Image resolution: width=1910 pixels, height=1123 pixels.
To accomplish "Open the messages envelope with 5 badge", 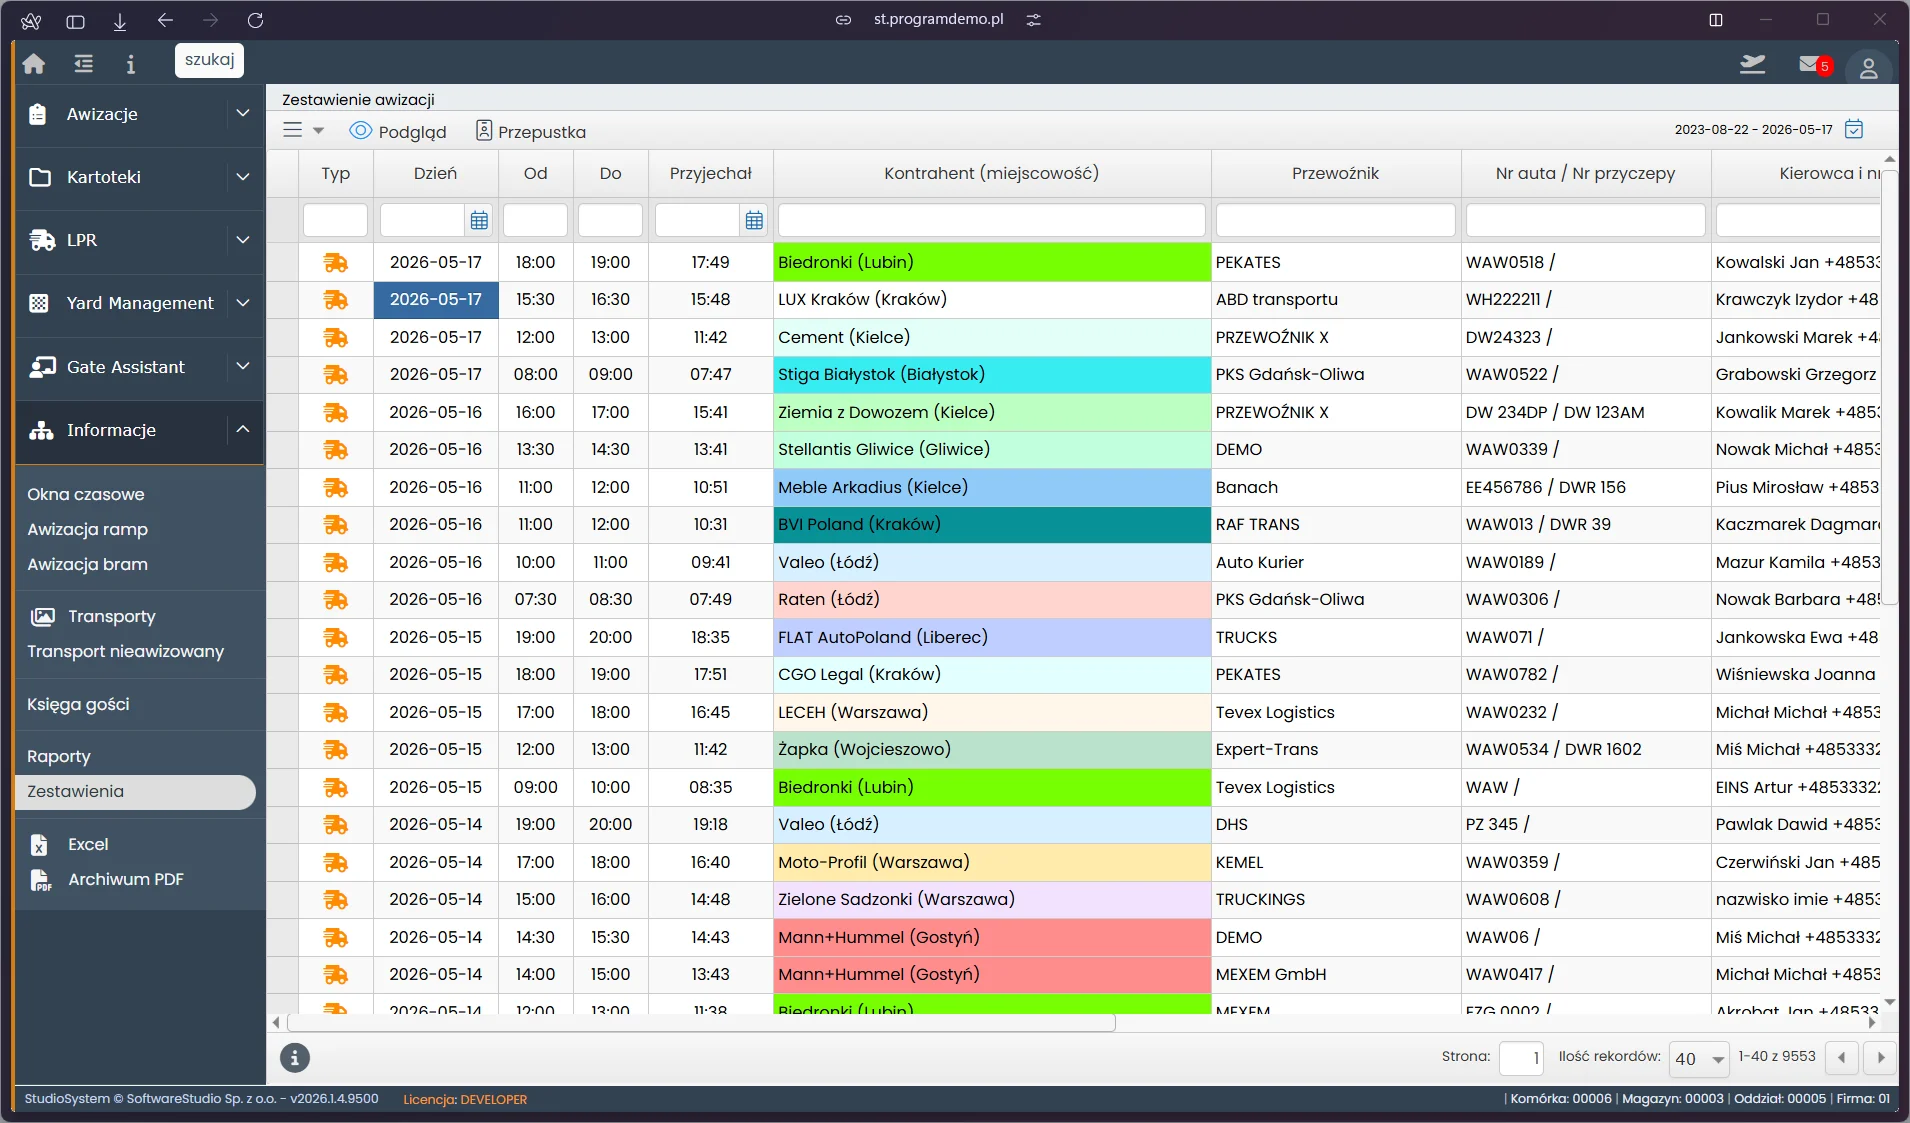I will [1814, 65].
